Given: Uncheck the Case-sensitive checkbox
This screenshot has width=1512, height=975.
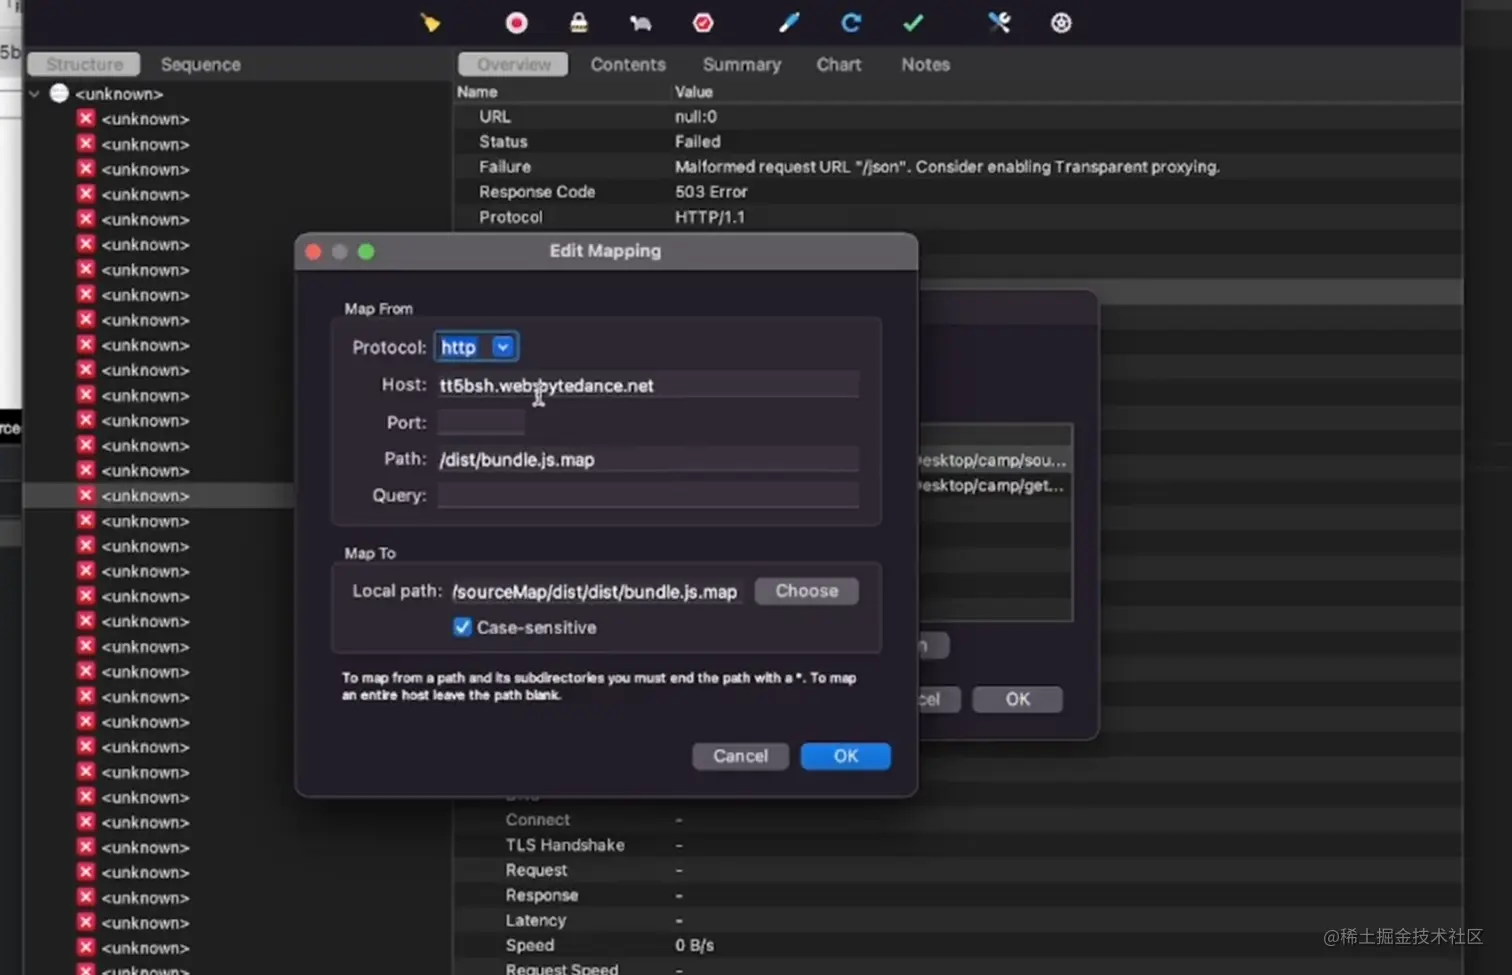Looking at the screenshot, I should tap(462, 627).
